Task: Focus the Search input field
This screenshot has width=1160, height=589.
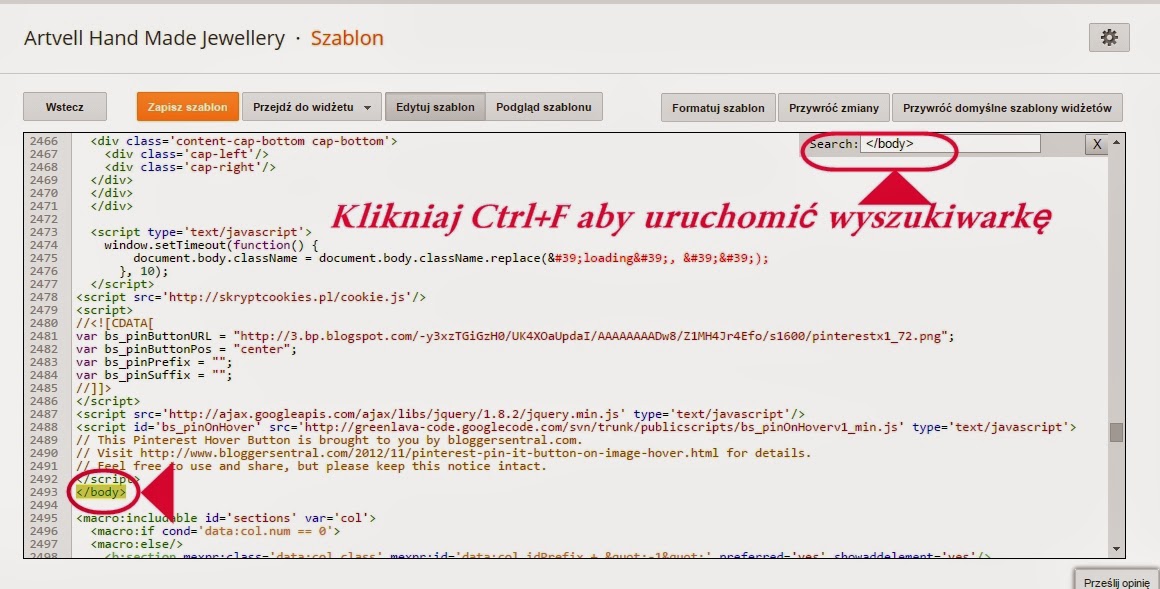Action: coord(950,144)
